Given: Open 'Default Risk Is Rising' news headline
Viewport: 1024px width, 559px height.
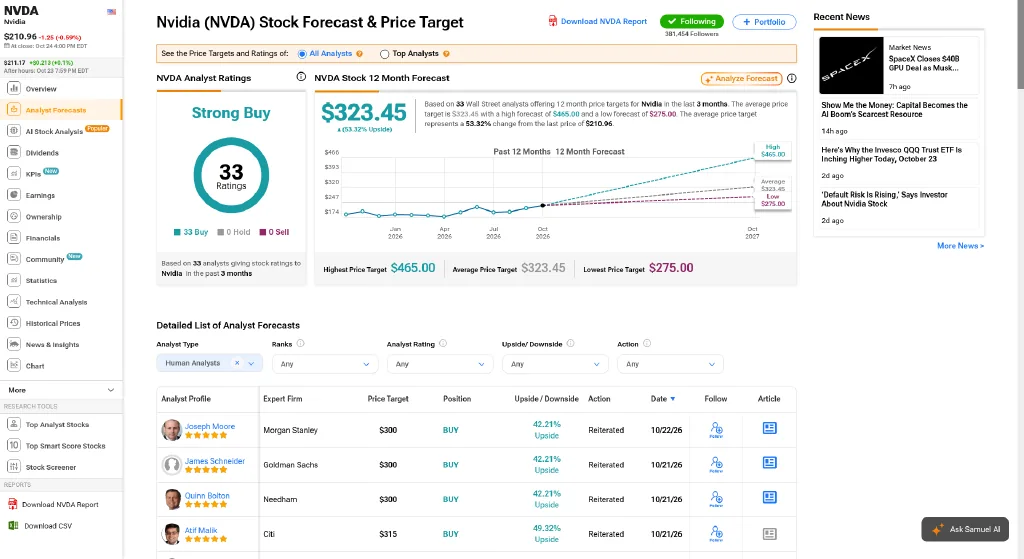Looking at the screenshot, I should 884,199.
